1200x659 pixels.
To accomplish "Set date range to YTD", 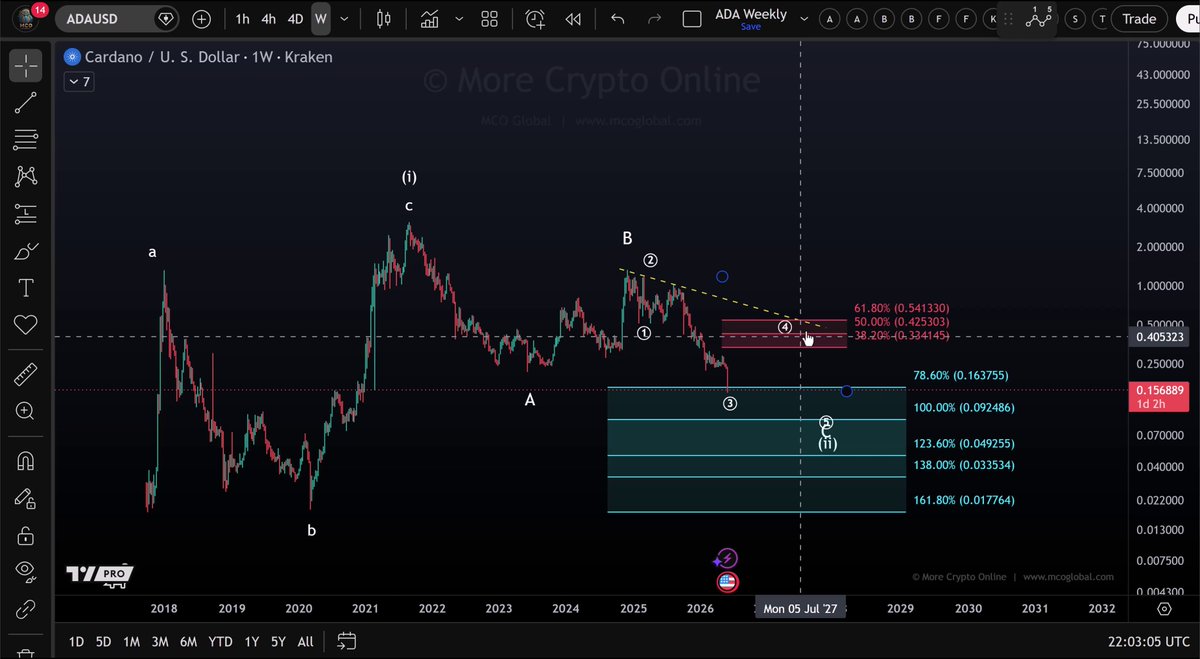I will [x=220, y=641].
